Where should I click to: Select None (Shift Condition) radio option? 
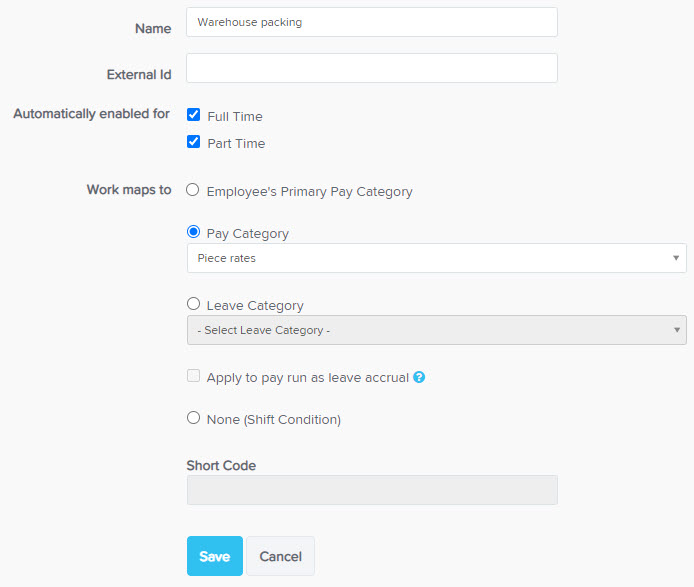[193, 418]
